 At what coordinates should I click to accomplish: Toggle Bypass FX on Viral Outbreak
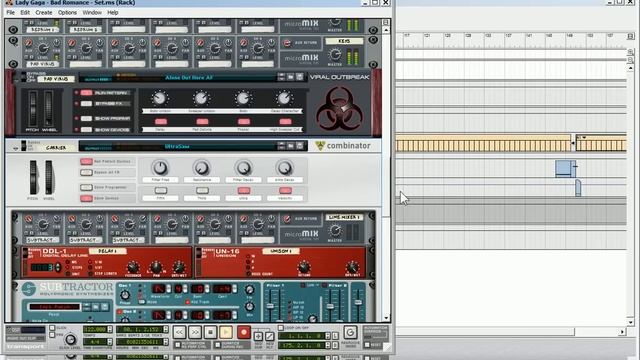(x=87, y=104)
